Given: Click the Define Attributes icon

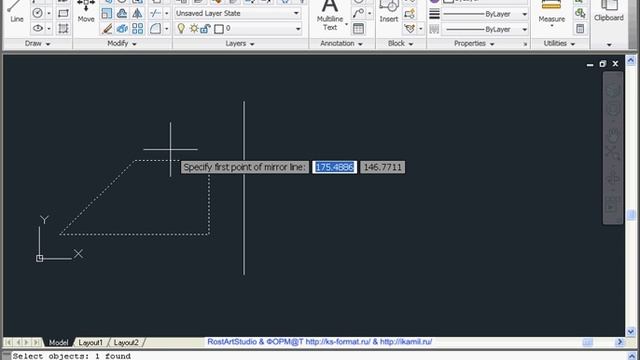Looking at the screenshot, I should [409, 28].
